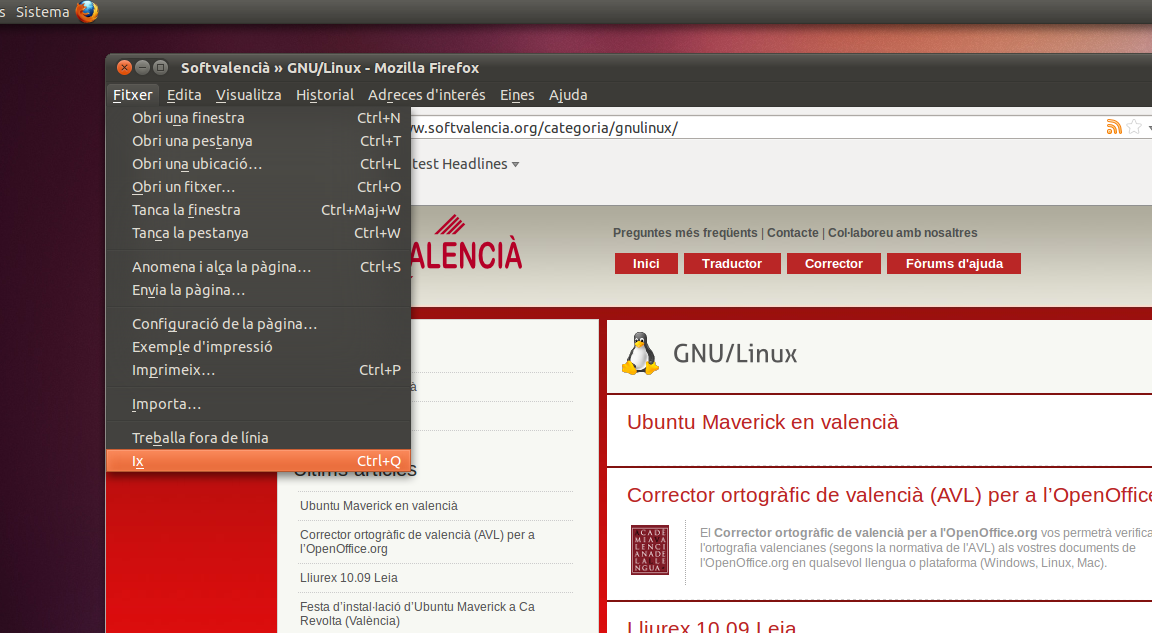Image resolution: width=1152 pixels, height=633 pixels.
Task: Open the 'Corrector ortogràfic de valencià' main heading
Action: click(889, 495)
